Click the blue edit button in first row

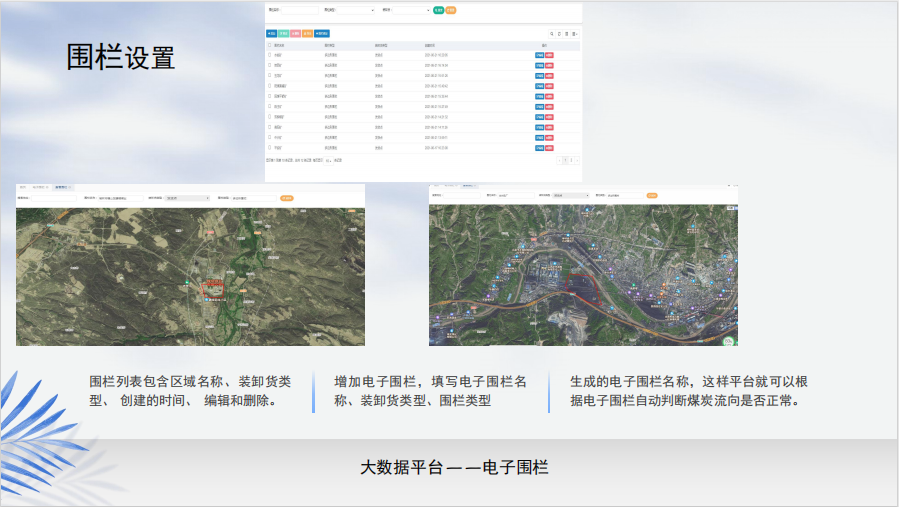point(540,54)
